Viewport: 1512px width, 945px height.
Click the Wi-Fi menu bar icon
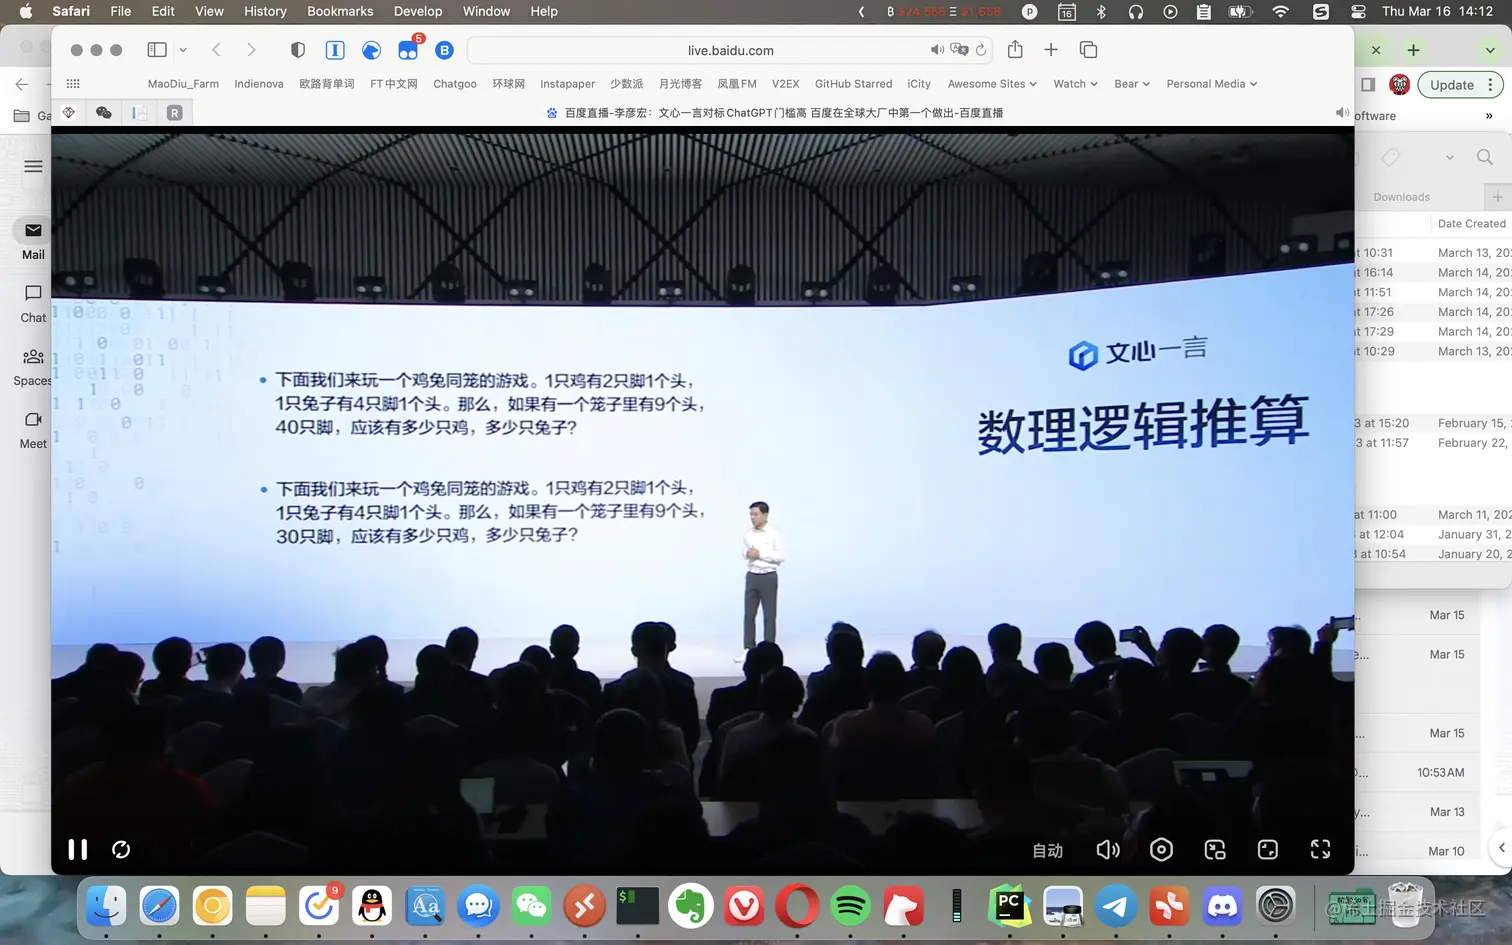click(x=1281, y=11)
